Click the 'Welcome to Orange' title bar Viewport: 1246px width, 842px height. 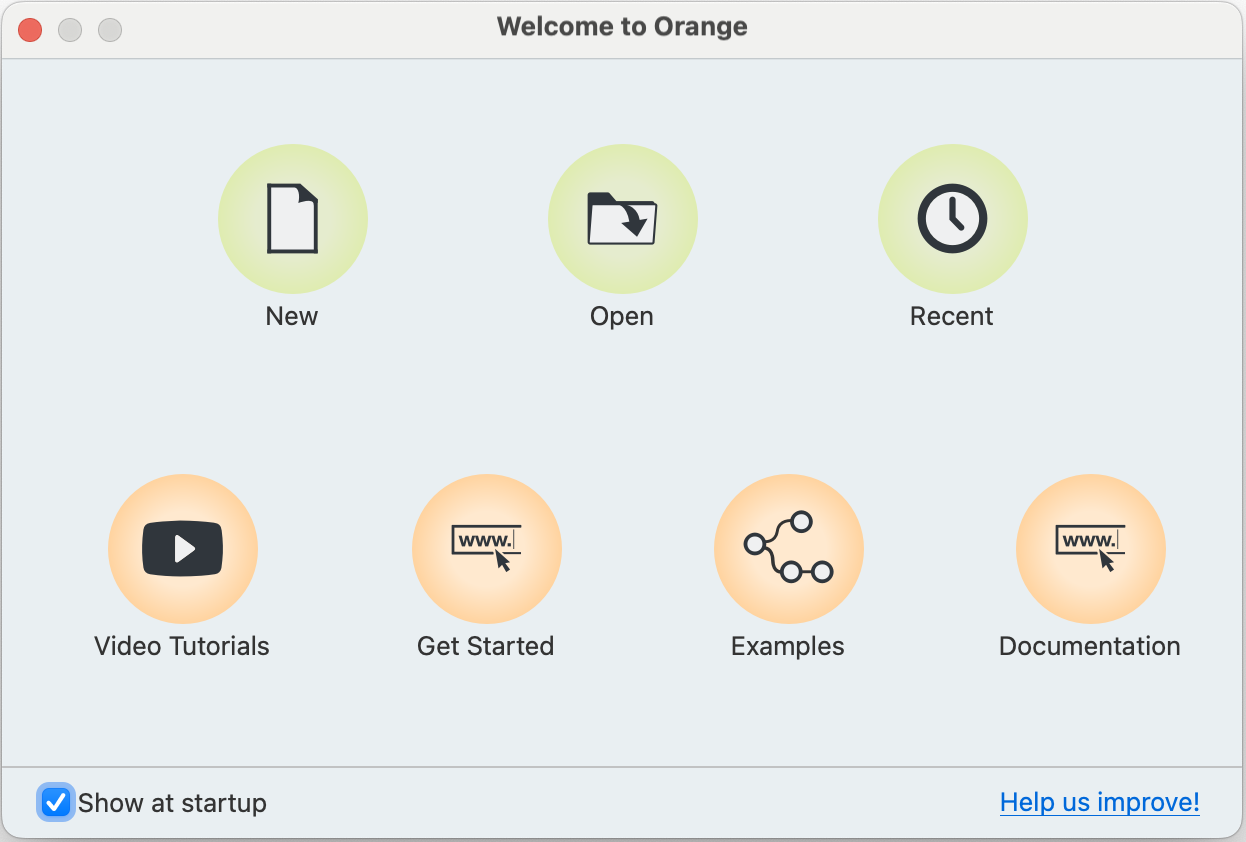click(x=622, y=27)
